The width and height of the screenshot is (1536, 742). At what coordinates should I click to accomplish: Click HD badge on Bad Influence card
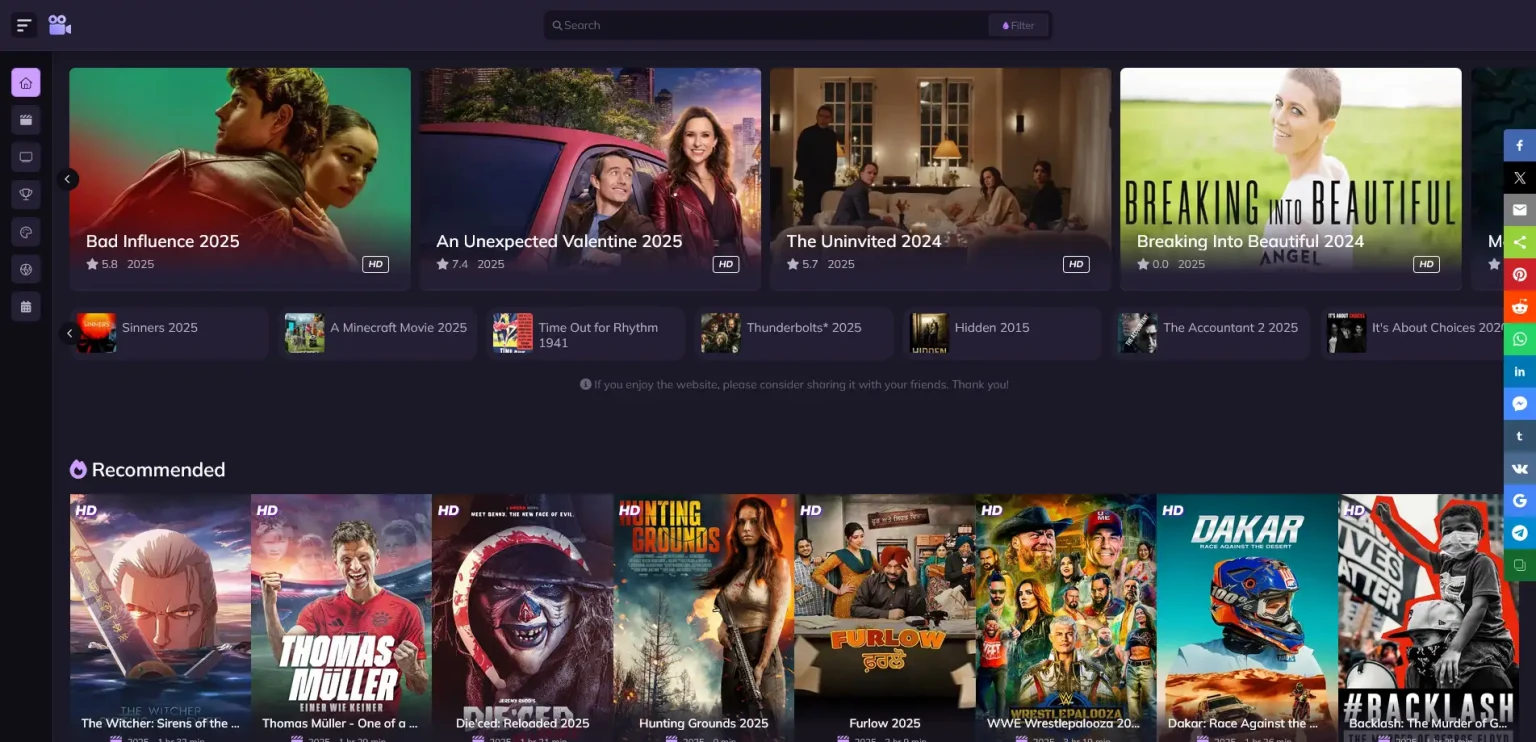point(376,264)
